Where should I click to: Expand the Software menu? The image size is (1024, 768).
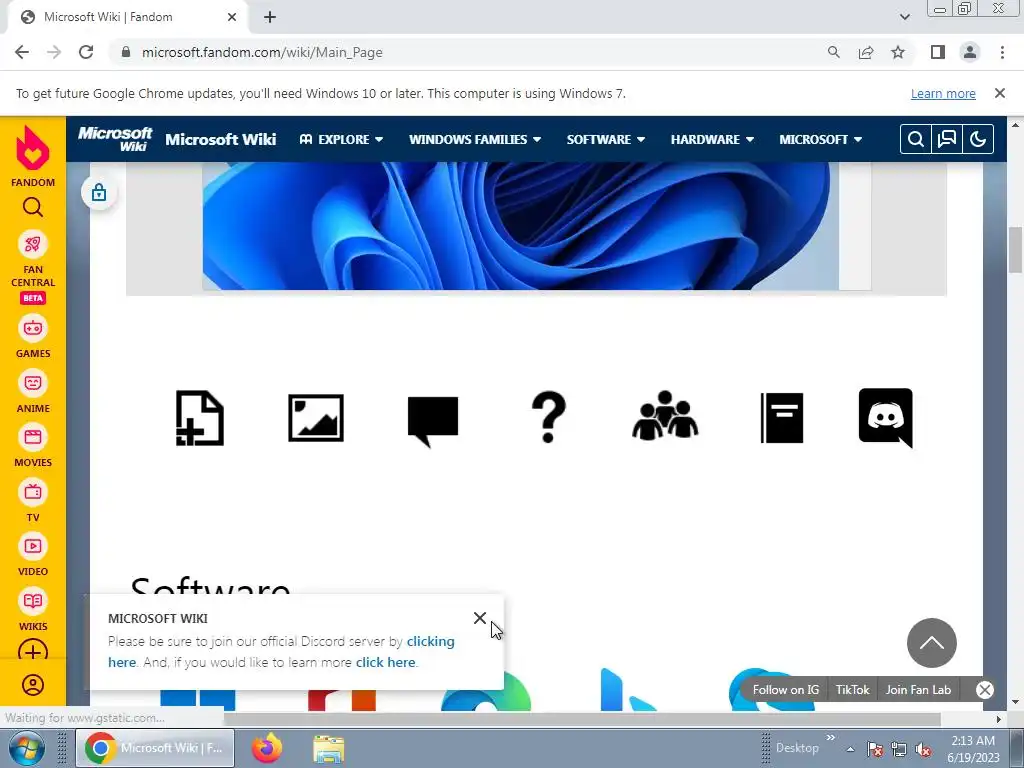[x=605, y=139]
